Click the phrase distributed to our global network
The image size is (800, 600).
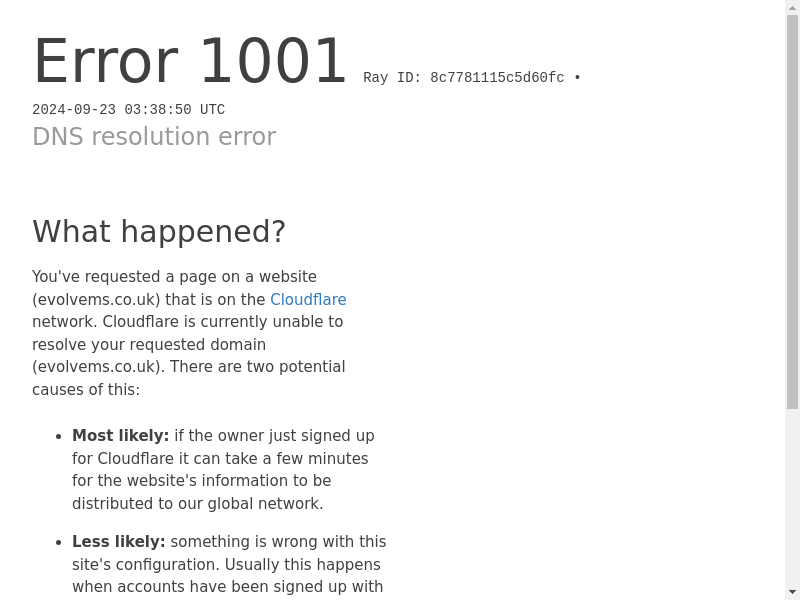197,504
